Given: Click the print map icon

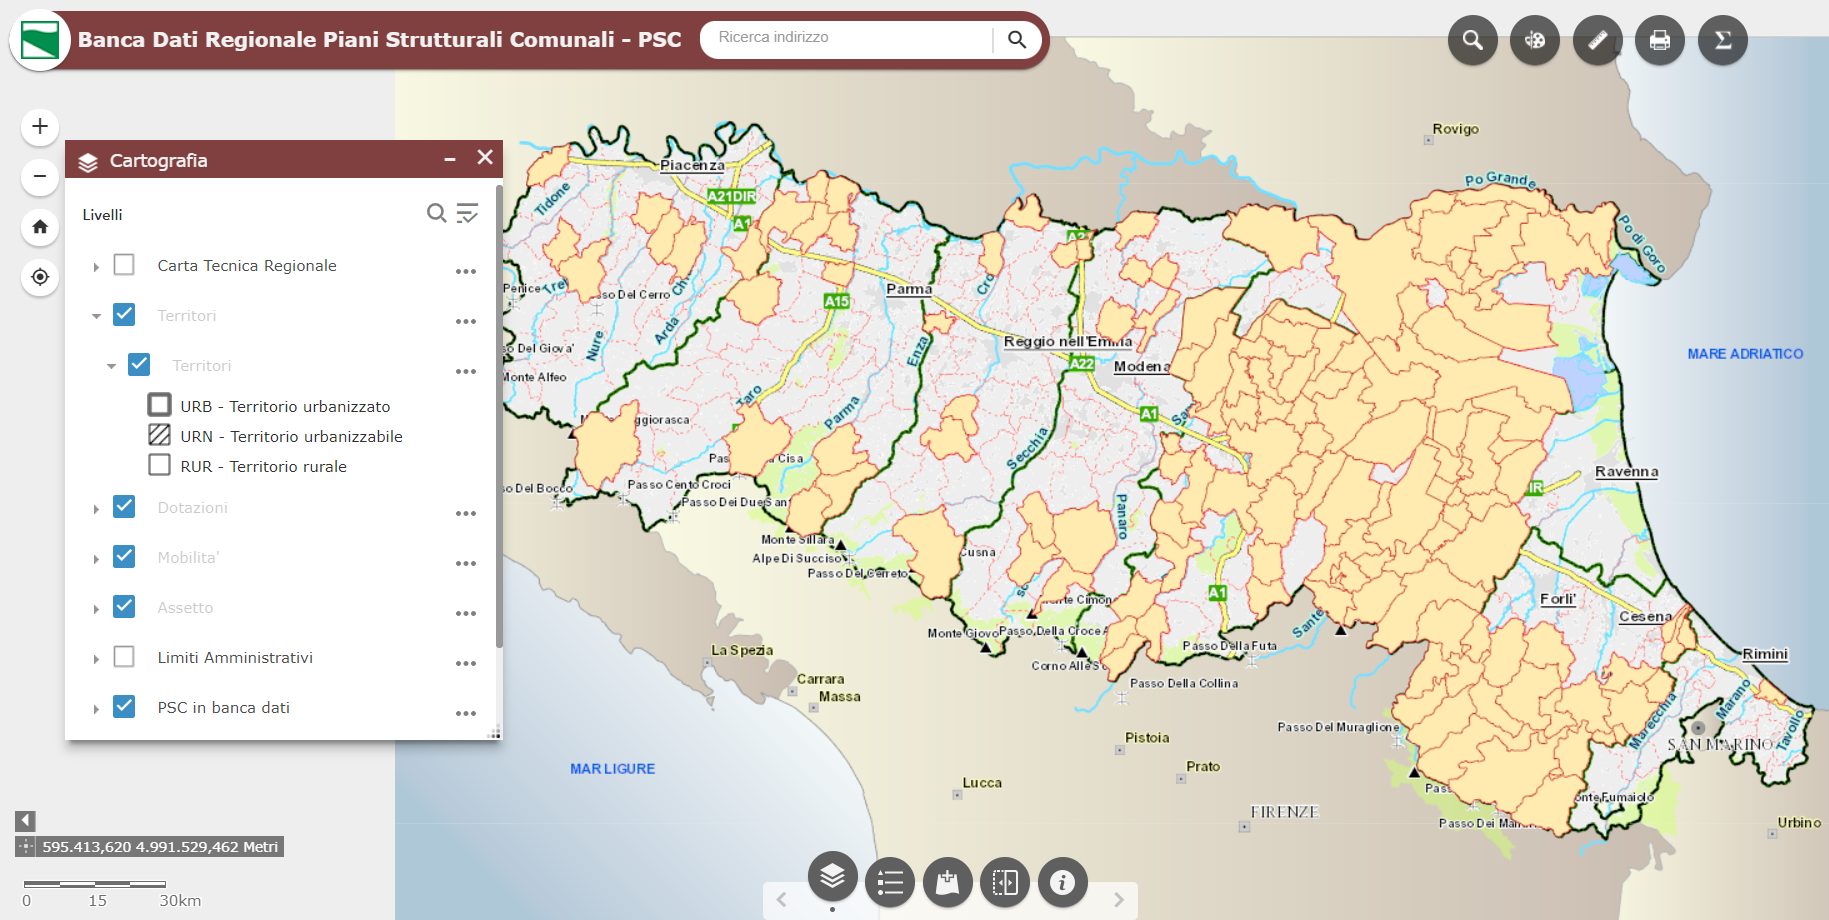Looking at the screenshot, I should click(x=1660, y=40).
